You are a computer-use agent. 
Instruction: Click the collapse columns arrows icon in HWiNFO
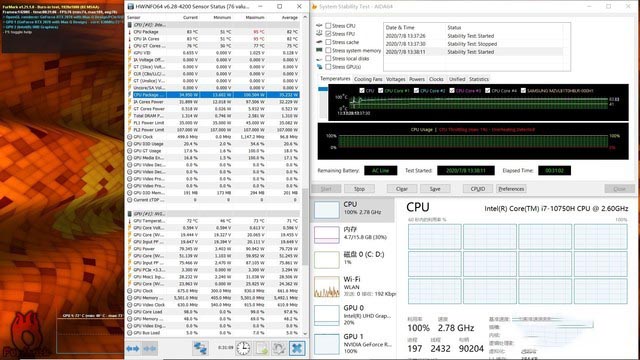150,349
